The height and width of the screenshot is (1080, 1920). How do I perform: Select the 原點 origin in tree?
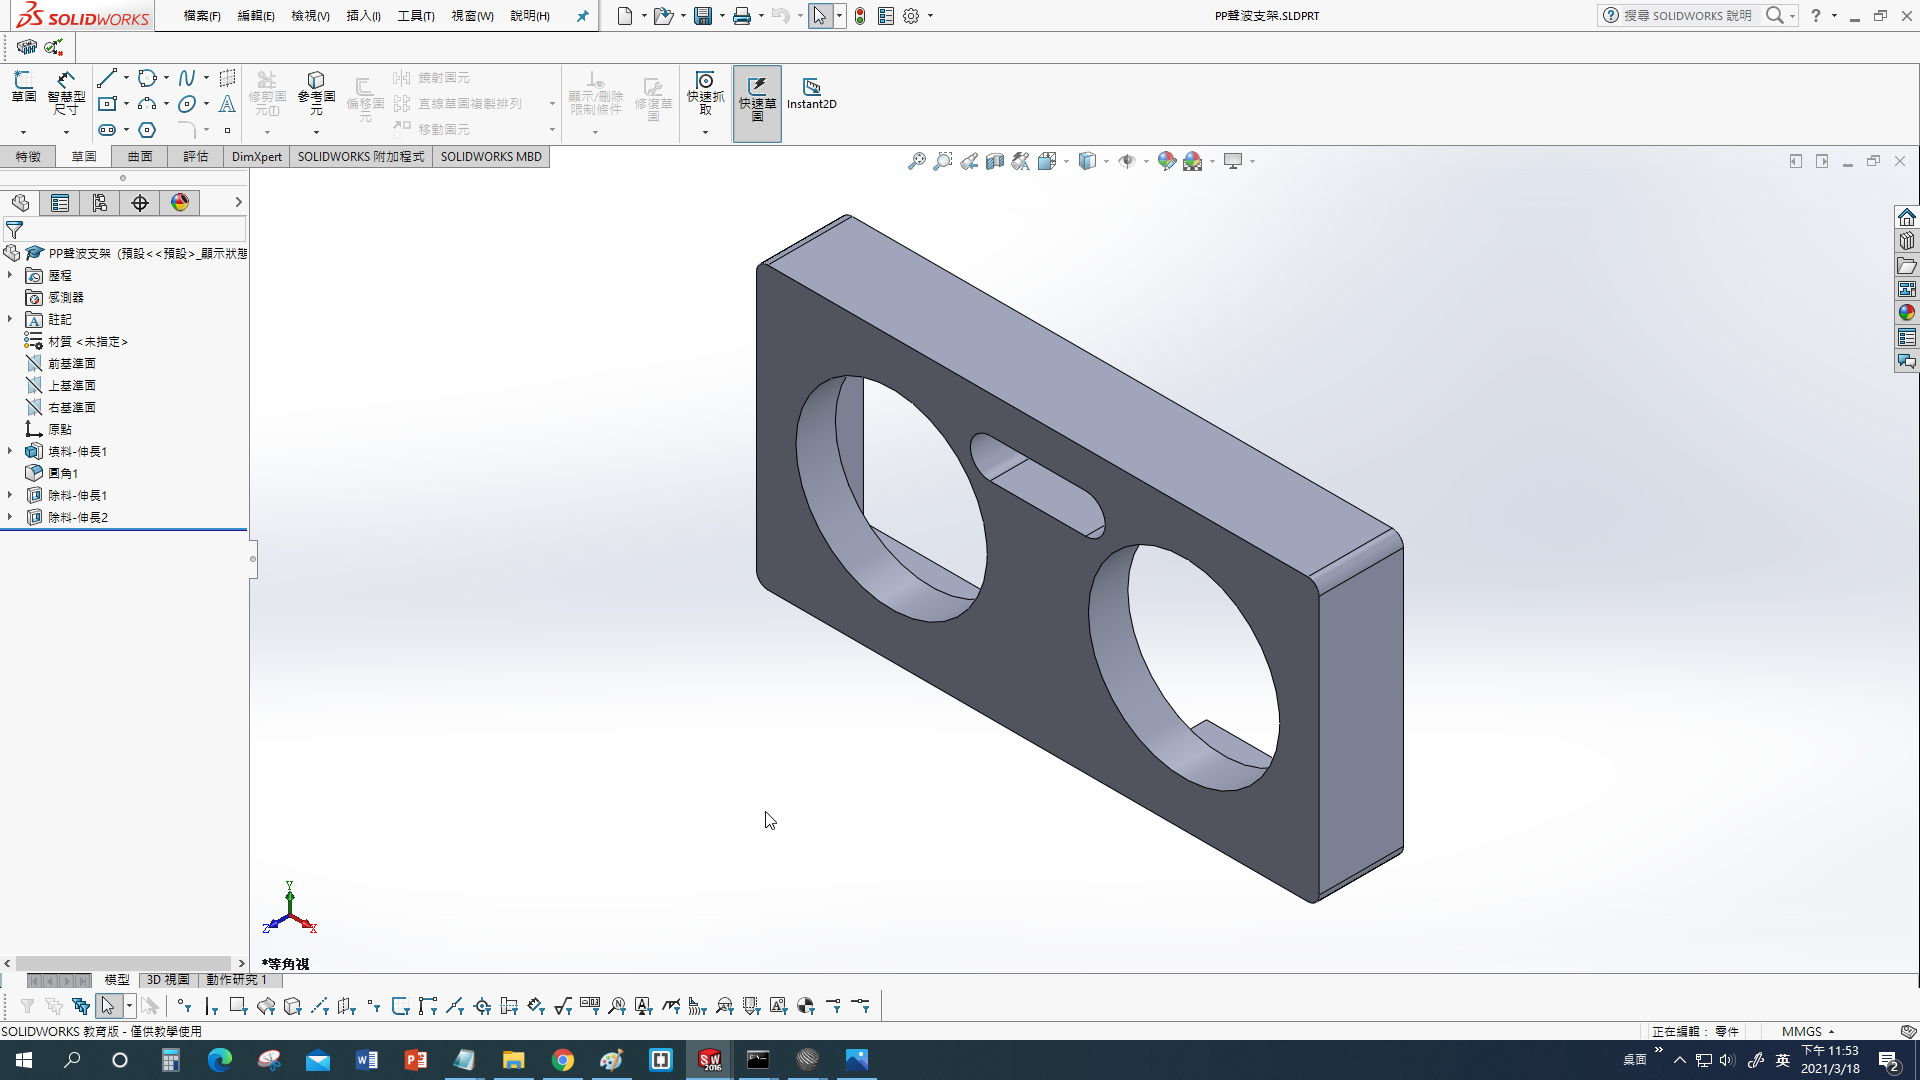[60, 429]
